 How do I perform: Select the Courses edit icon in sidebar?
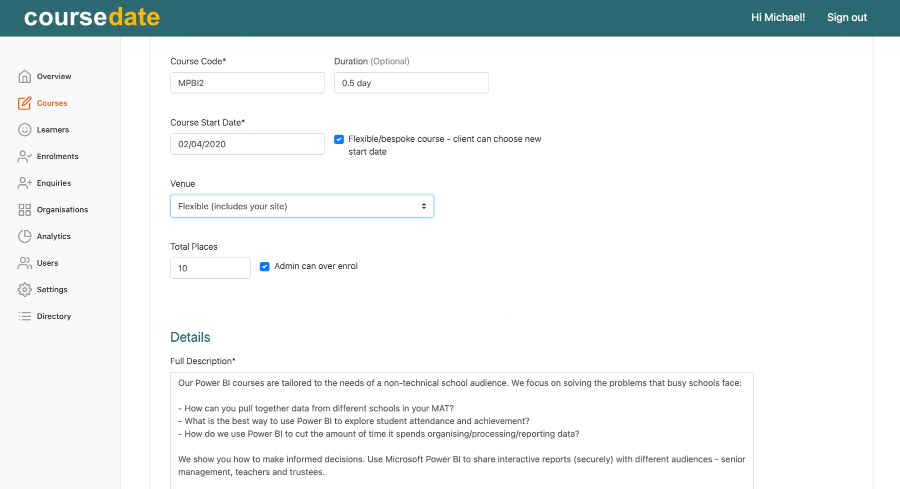[24, 103]
